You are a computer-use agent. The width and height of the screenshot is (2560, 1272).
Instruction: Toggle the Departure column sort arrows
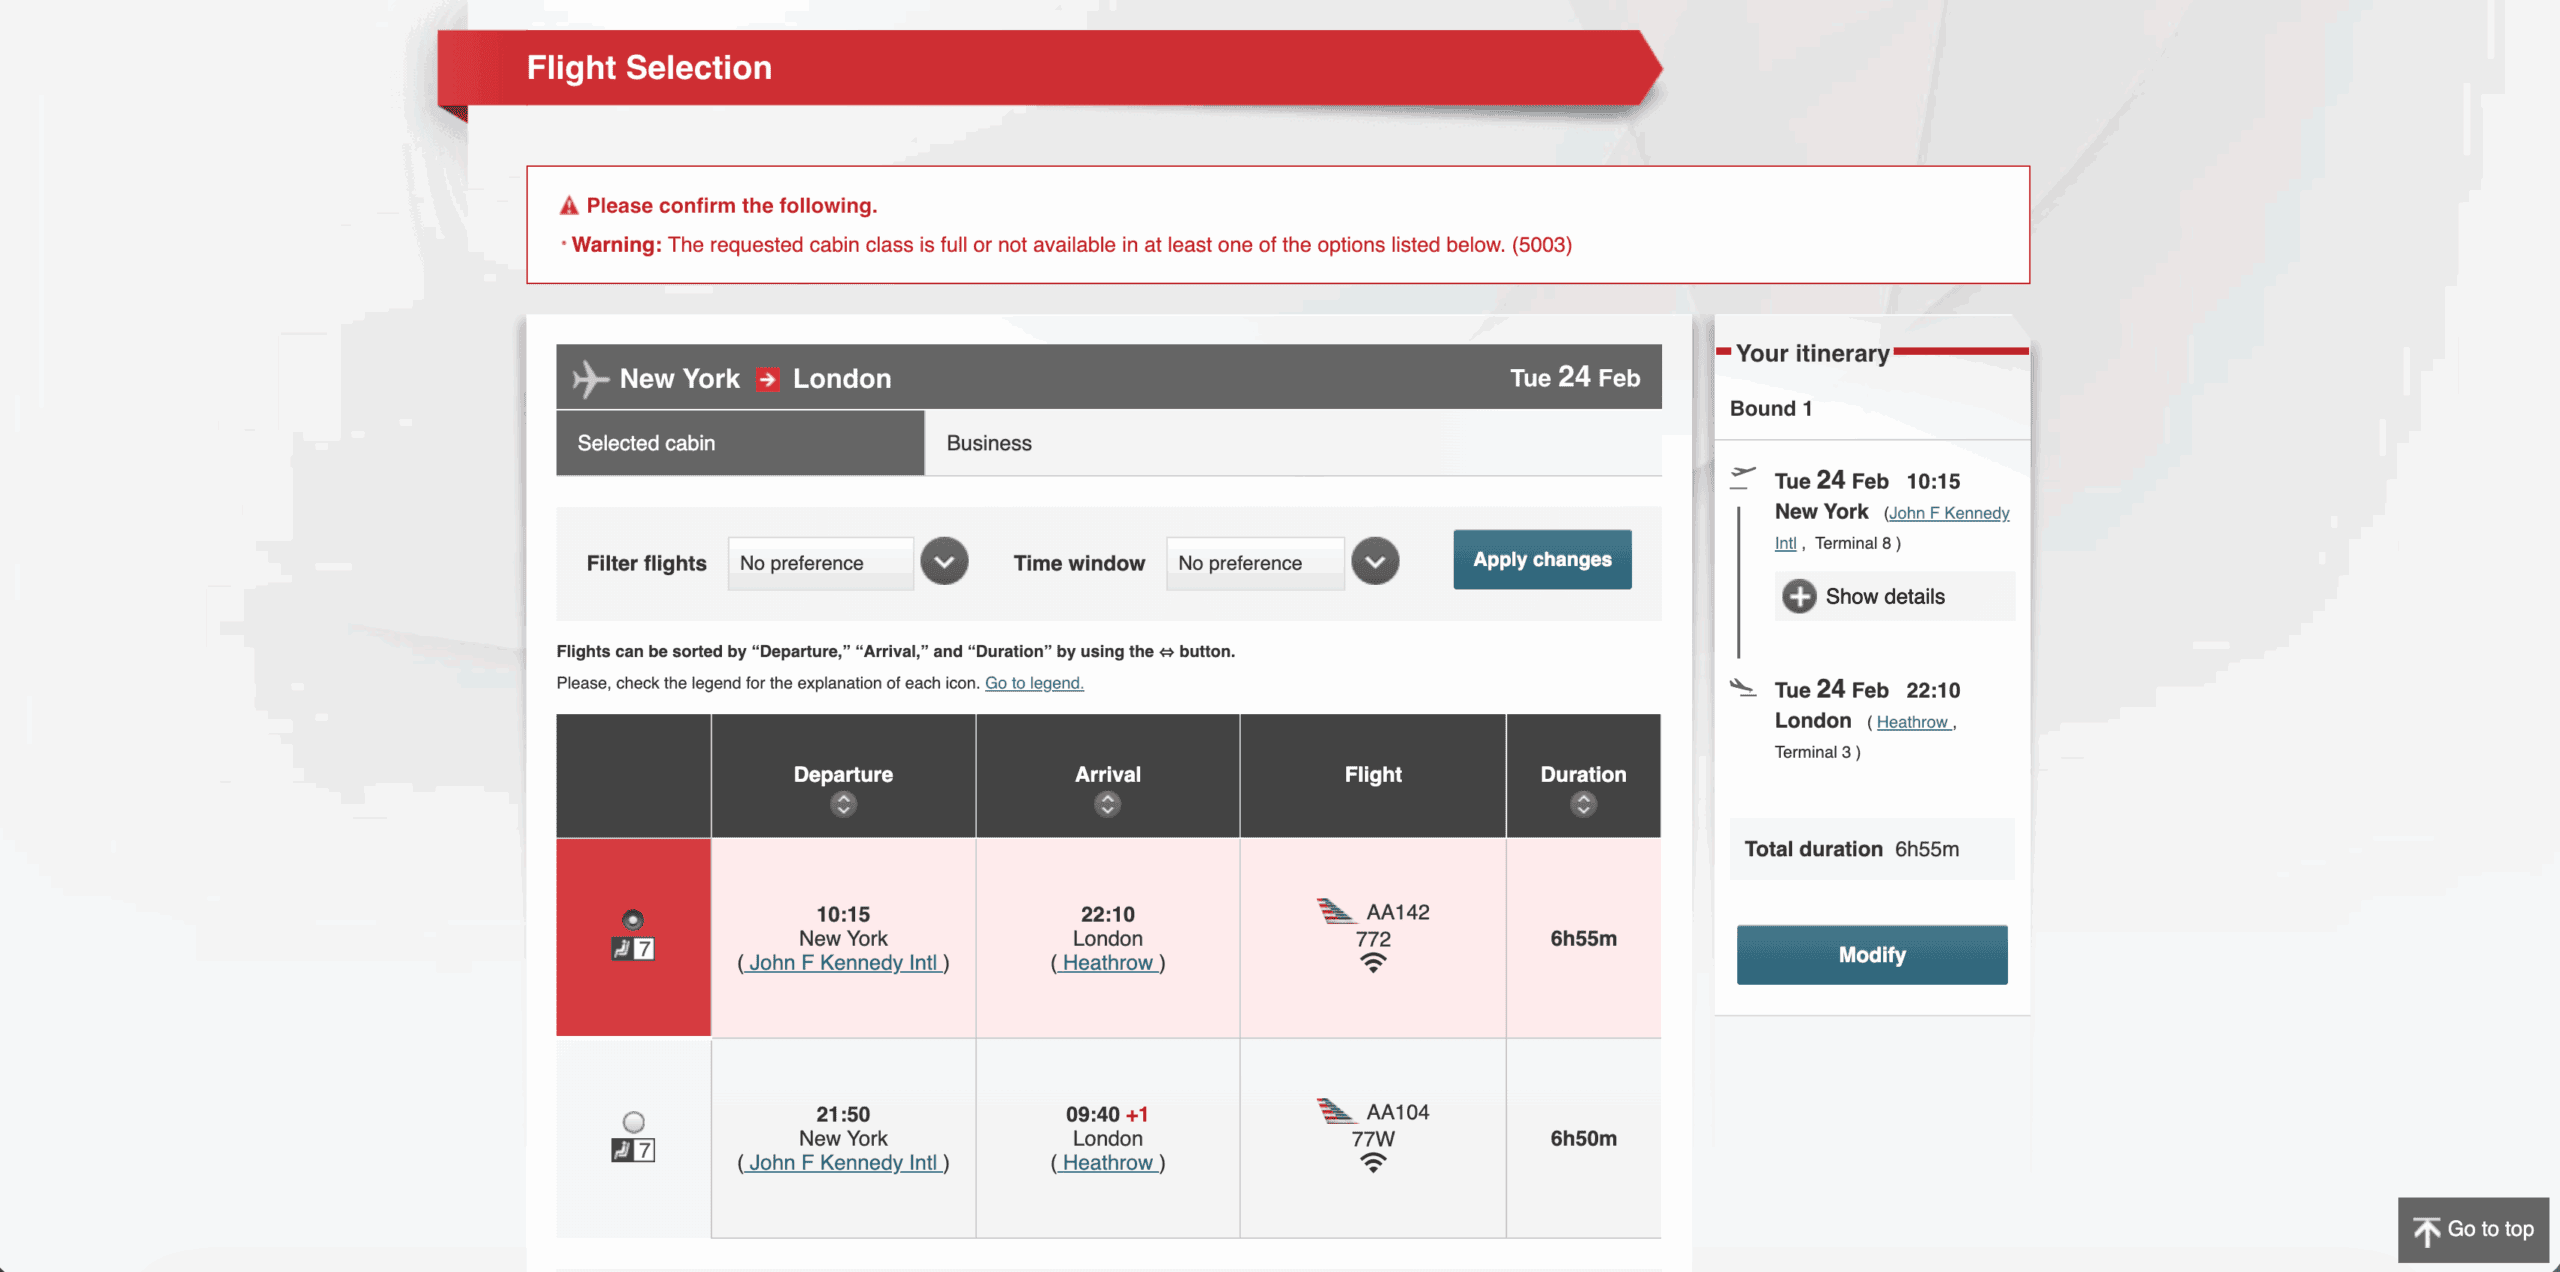click(x=843, y=803)
